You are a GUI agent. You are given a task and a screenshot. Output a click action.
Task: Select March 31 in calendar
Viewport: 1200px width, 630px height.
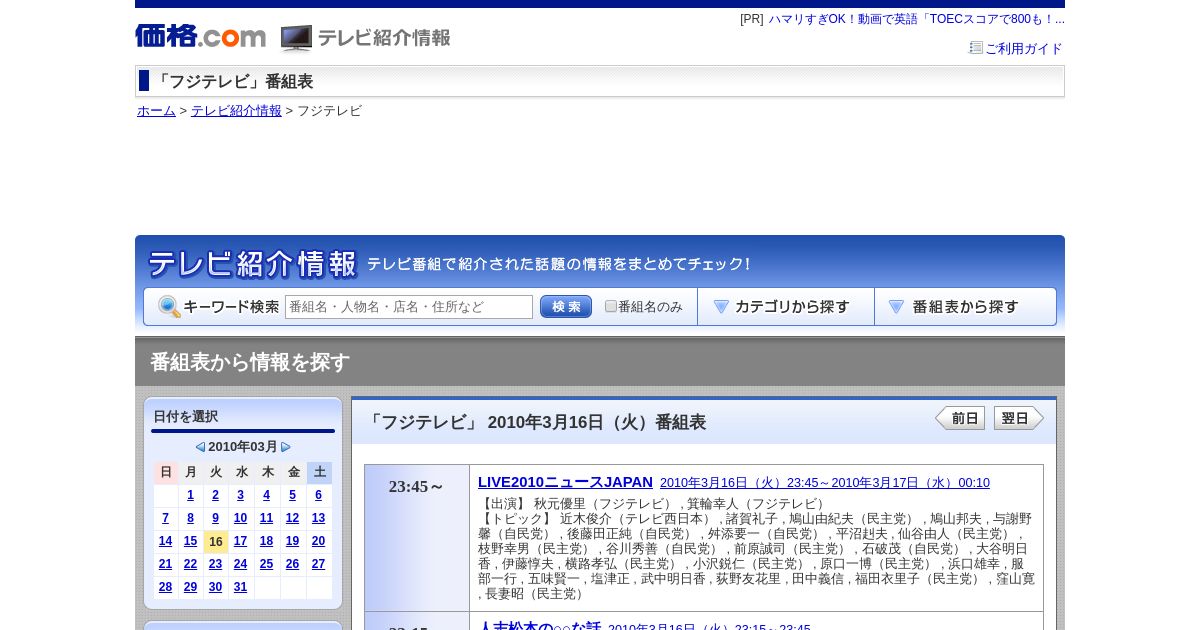pyautogui.click(x=240, y=587)
